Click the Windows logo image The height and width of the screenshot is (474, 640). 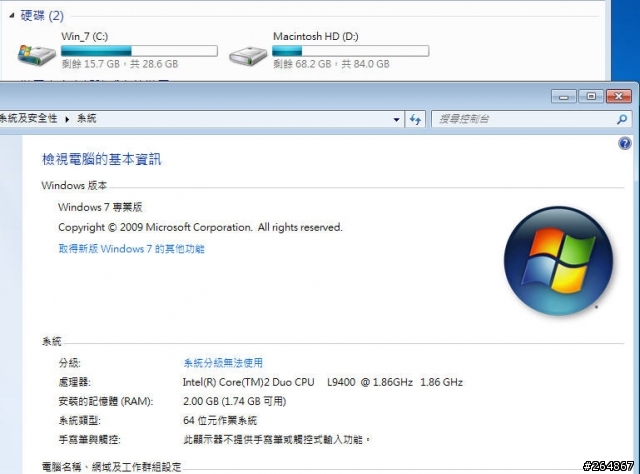point(558,260)
